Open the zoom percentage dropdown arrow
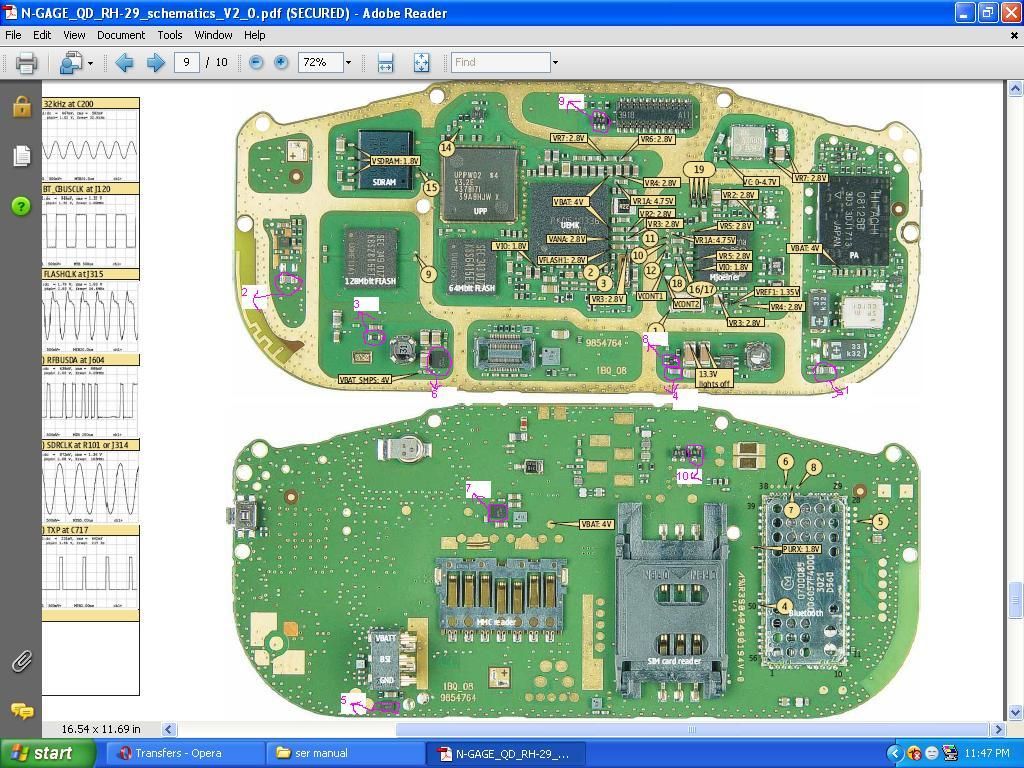Screen dimensions: 1024x768 (x=348, y=63)
